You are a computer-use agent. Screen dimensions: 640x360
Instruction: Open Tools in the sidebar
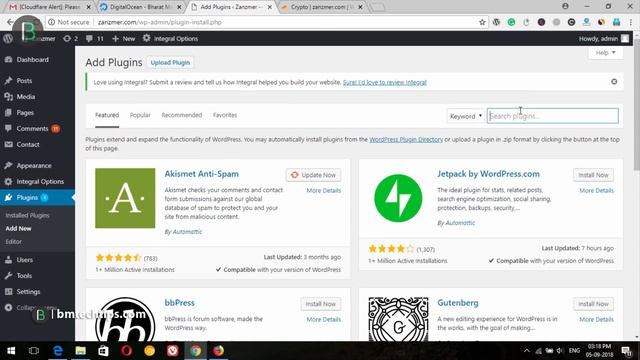[24, 276]
